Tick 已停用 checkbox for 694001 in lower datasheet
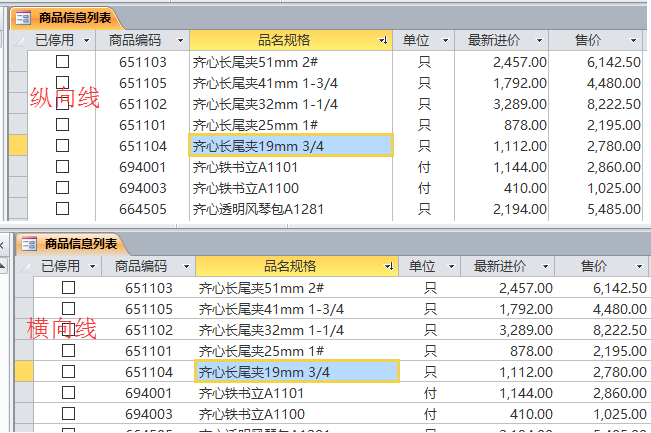Screen dimensions: 651x433 click(x=69, y=393)
